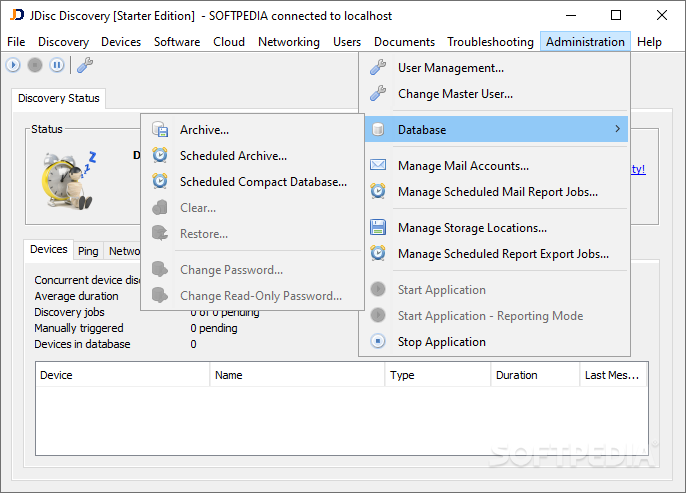
Task: Click the wrench icon beside User Management
Action: pos(378,68)
